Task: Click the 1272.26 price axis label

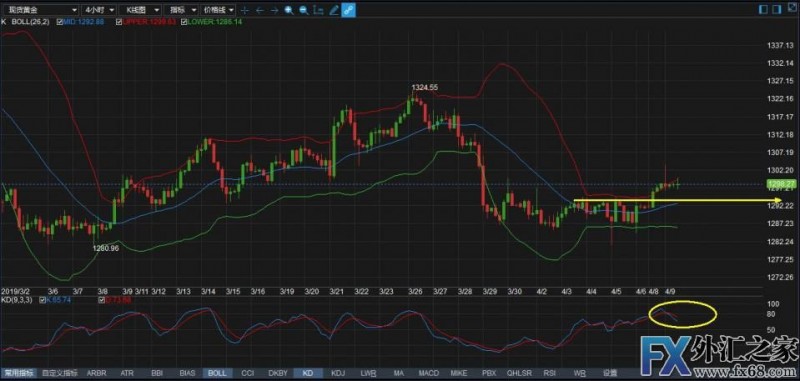Action: (780, 277)
